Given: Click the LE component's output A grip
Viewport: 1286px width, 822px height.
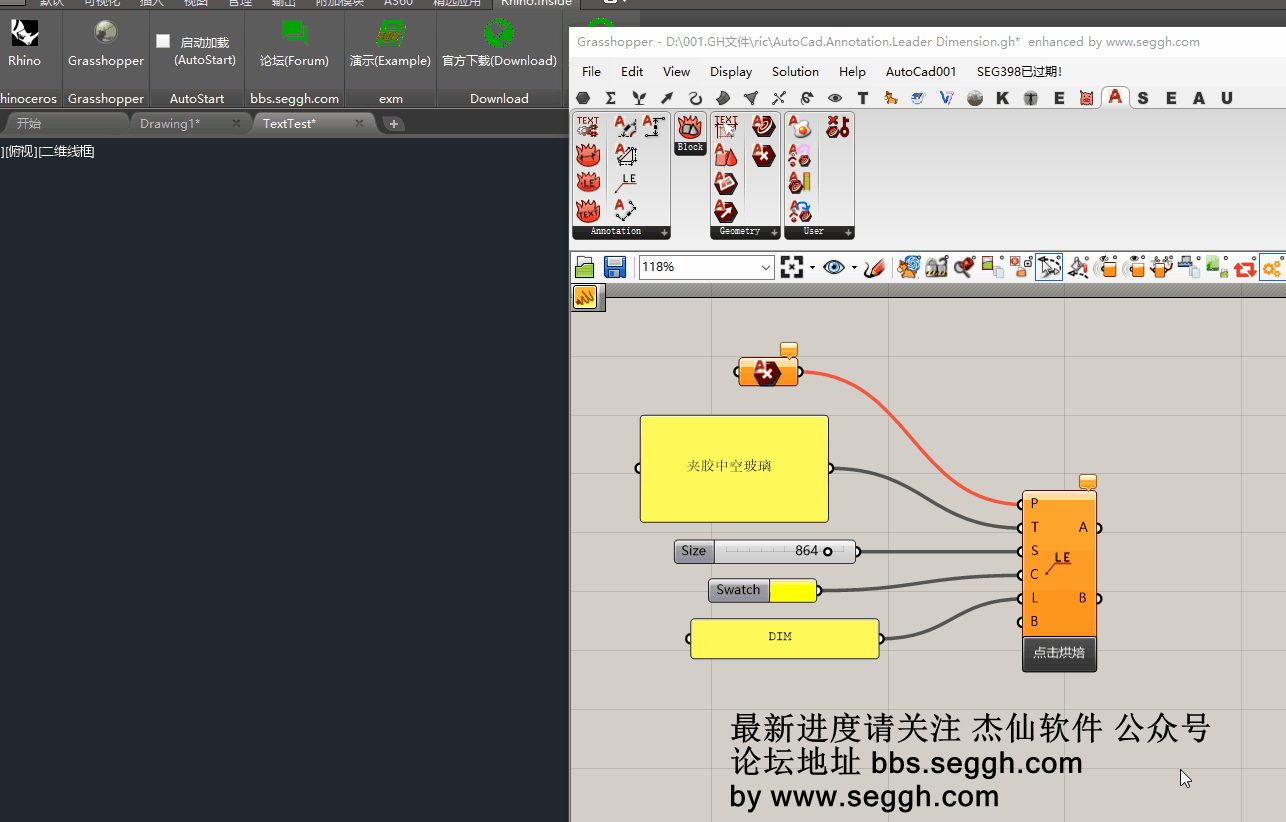Looking at the screenshot, I should point(1098,528).
